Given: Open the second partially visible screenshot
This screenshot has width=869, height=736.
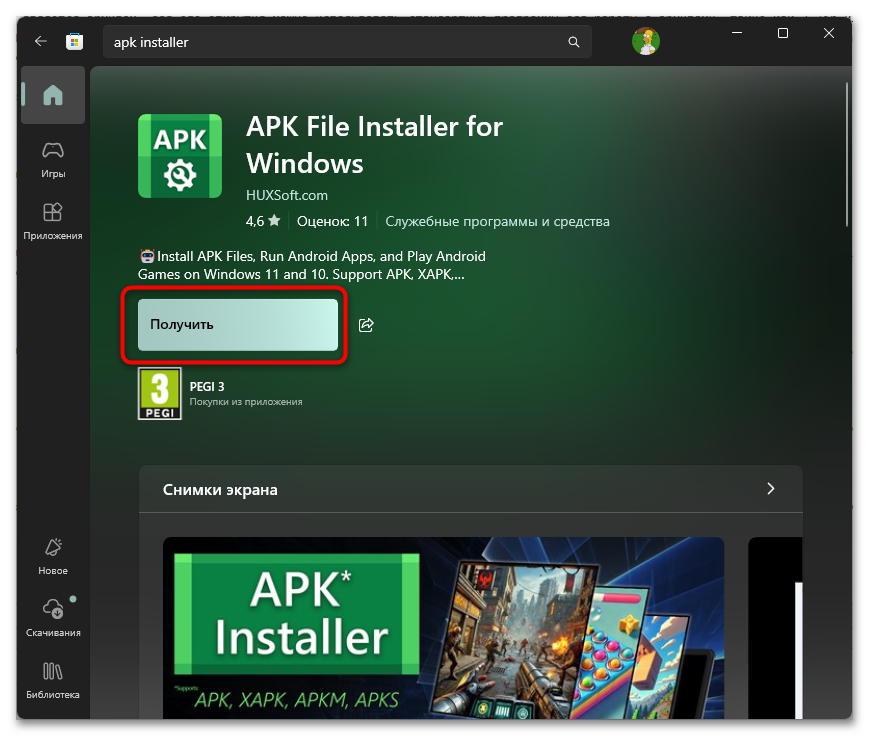Looking at the screenshot, I should 775,628.
